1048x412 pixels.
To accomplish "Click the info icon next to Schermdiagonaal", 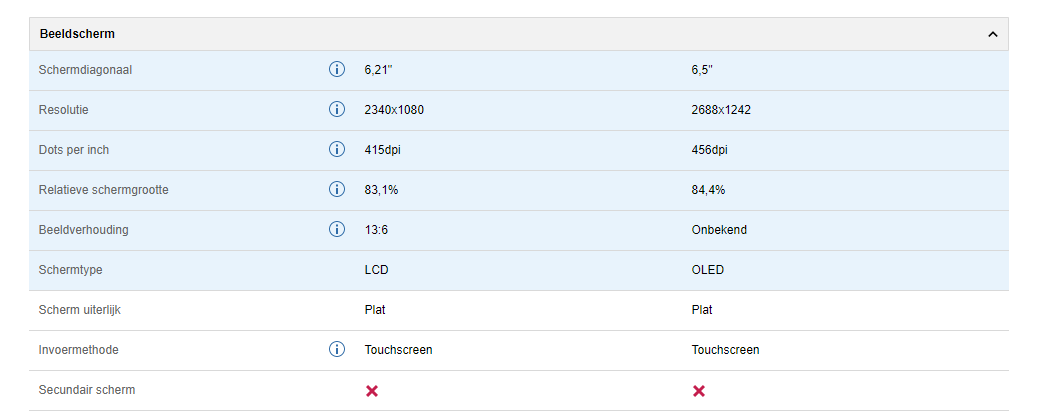I will (337, 70).
